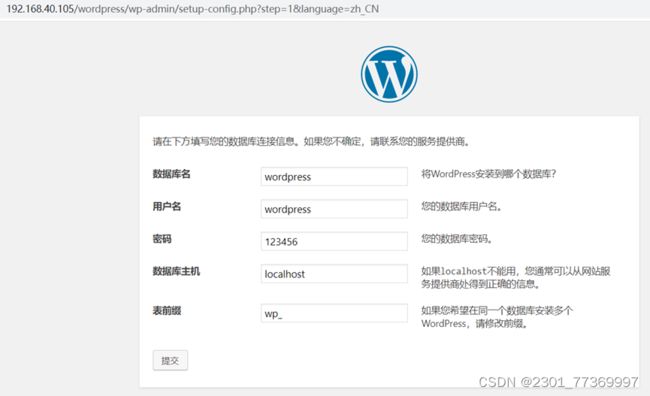650x396 pixels.
Task: Submit the form with 提交 button
Action: [x=170, y=360]
